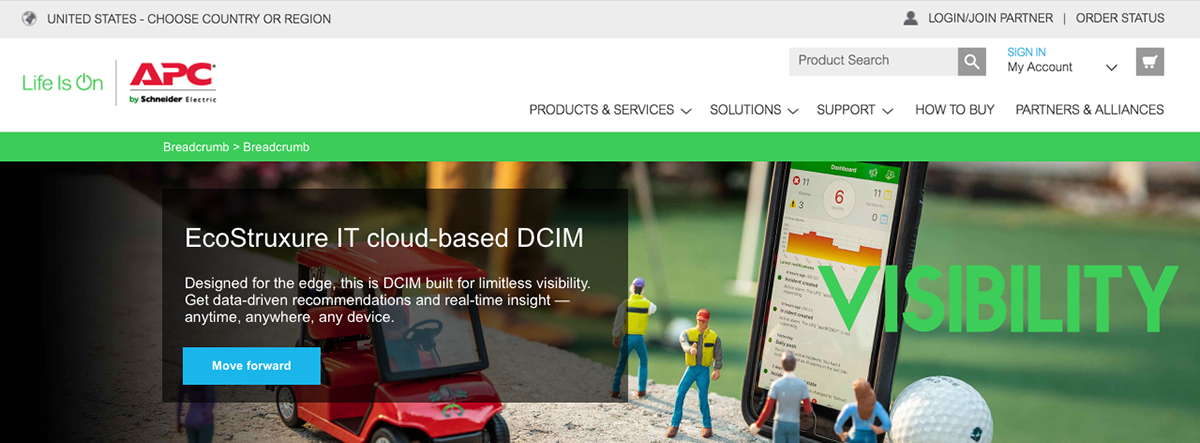Screen dimensions: 1200x443
Task: Click the last Breadcrumb item
Action: [x=276, y=147]
